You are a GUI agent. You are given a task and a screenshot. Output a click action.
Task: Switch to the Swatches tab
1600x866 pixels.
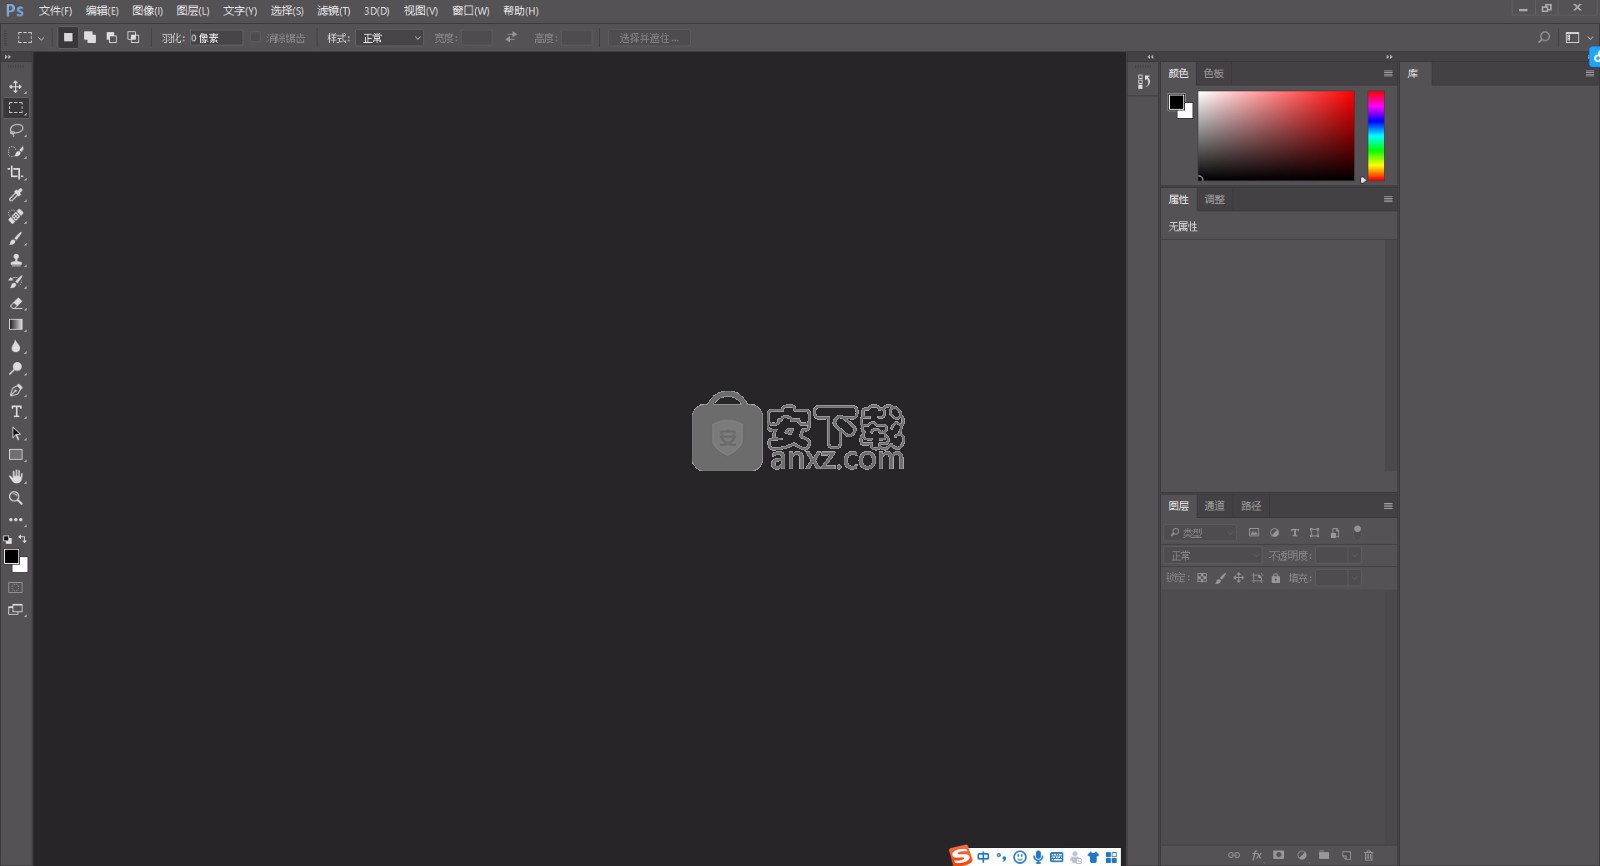1213,74
